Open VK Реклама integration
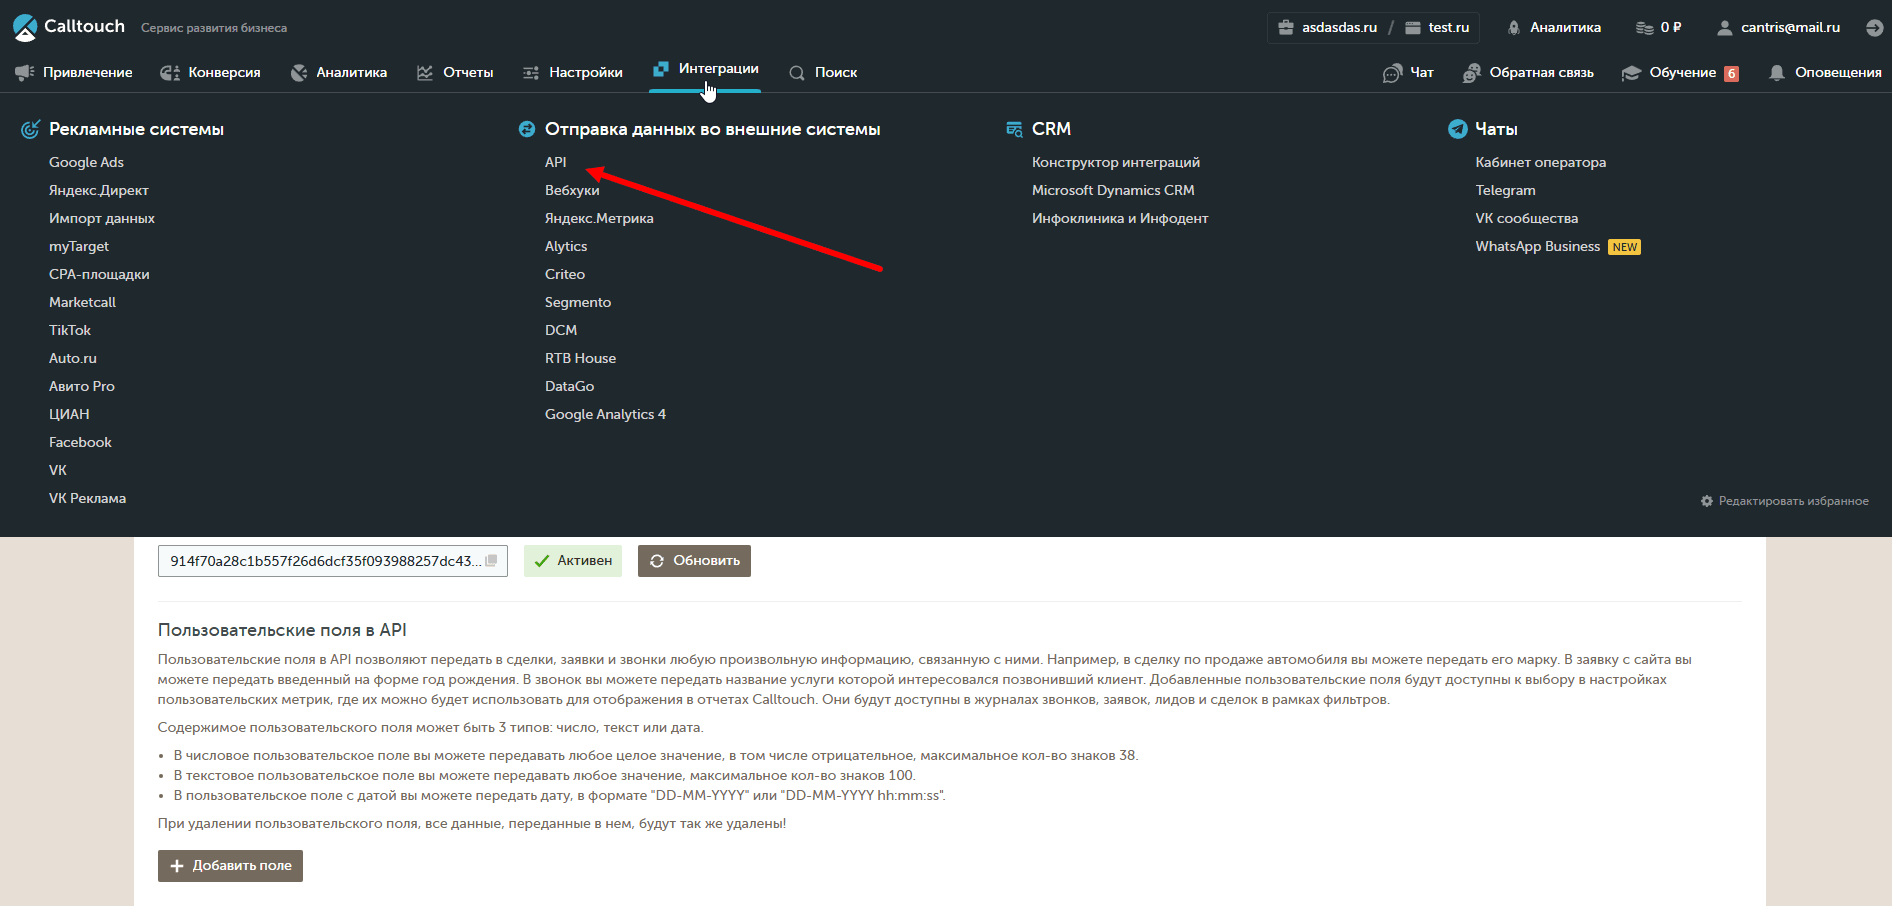1892x906 pixels. (x=87, y=498)
